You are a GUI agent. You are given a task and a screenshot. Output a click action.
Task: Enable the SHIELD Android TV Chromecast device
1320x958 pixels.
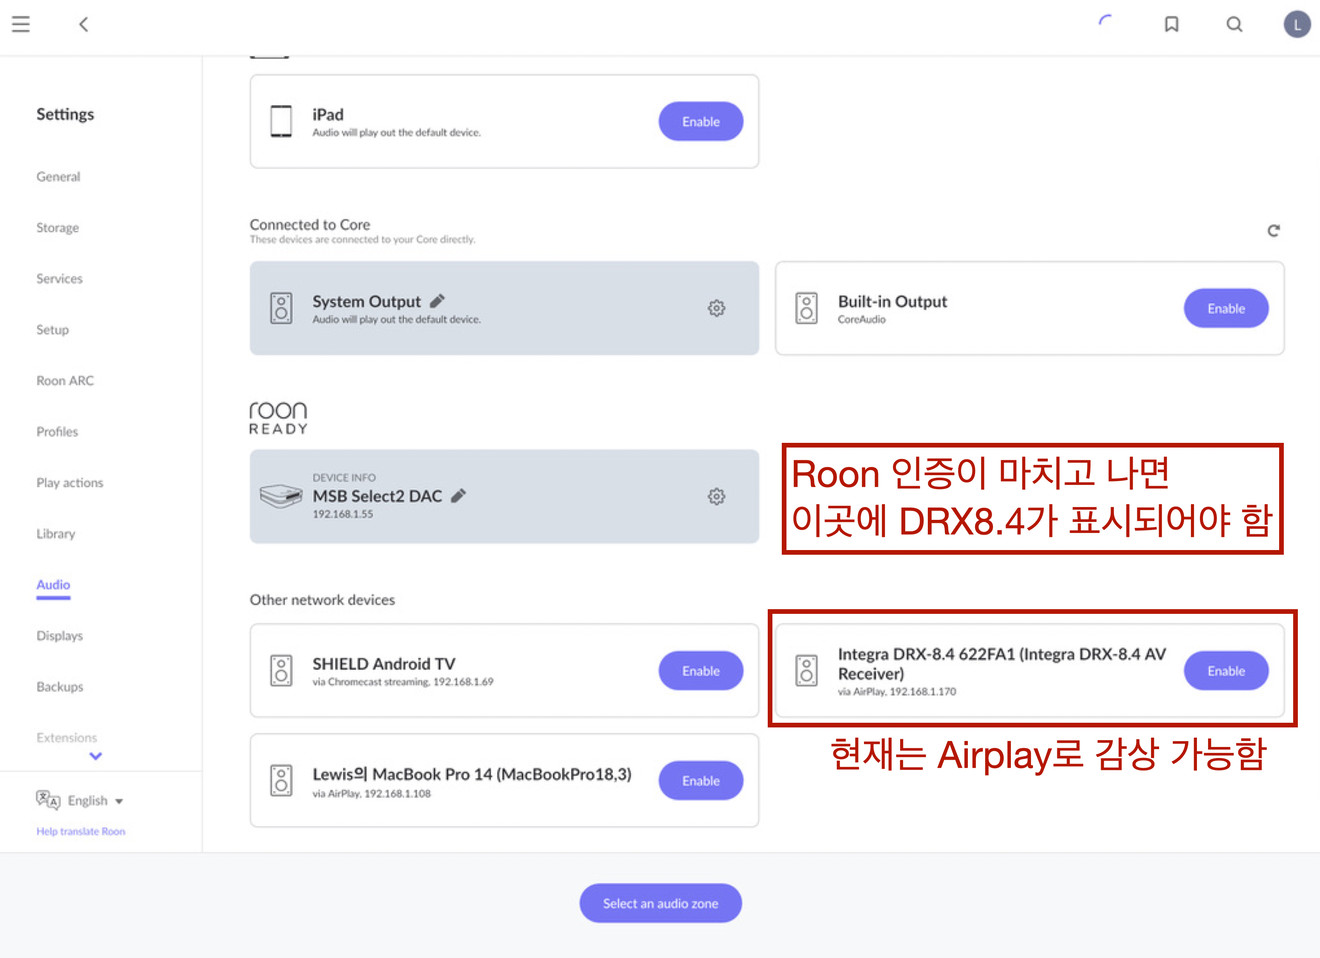click(701, 671)
